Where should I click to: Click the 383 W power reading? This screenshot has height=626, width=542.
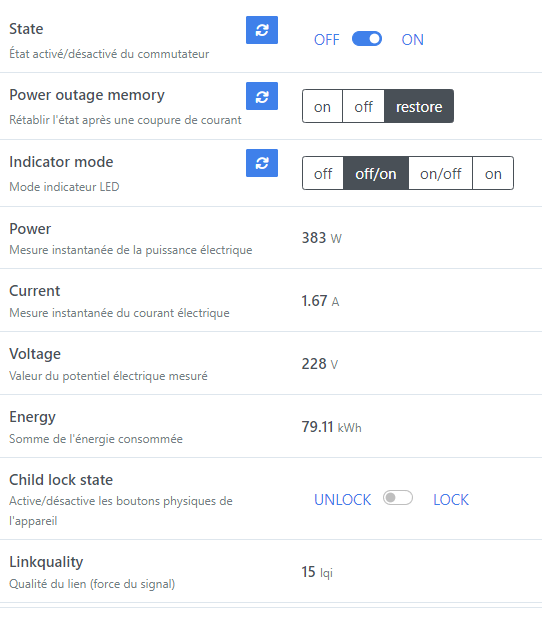[x=322, y=238]
